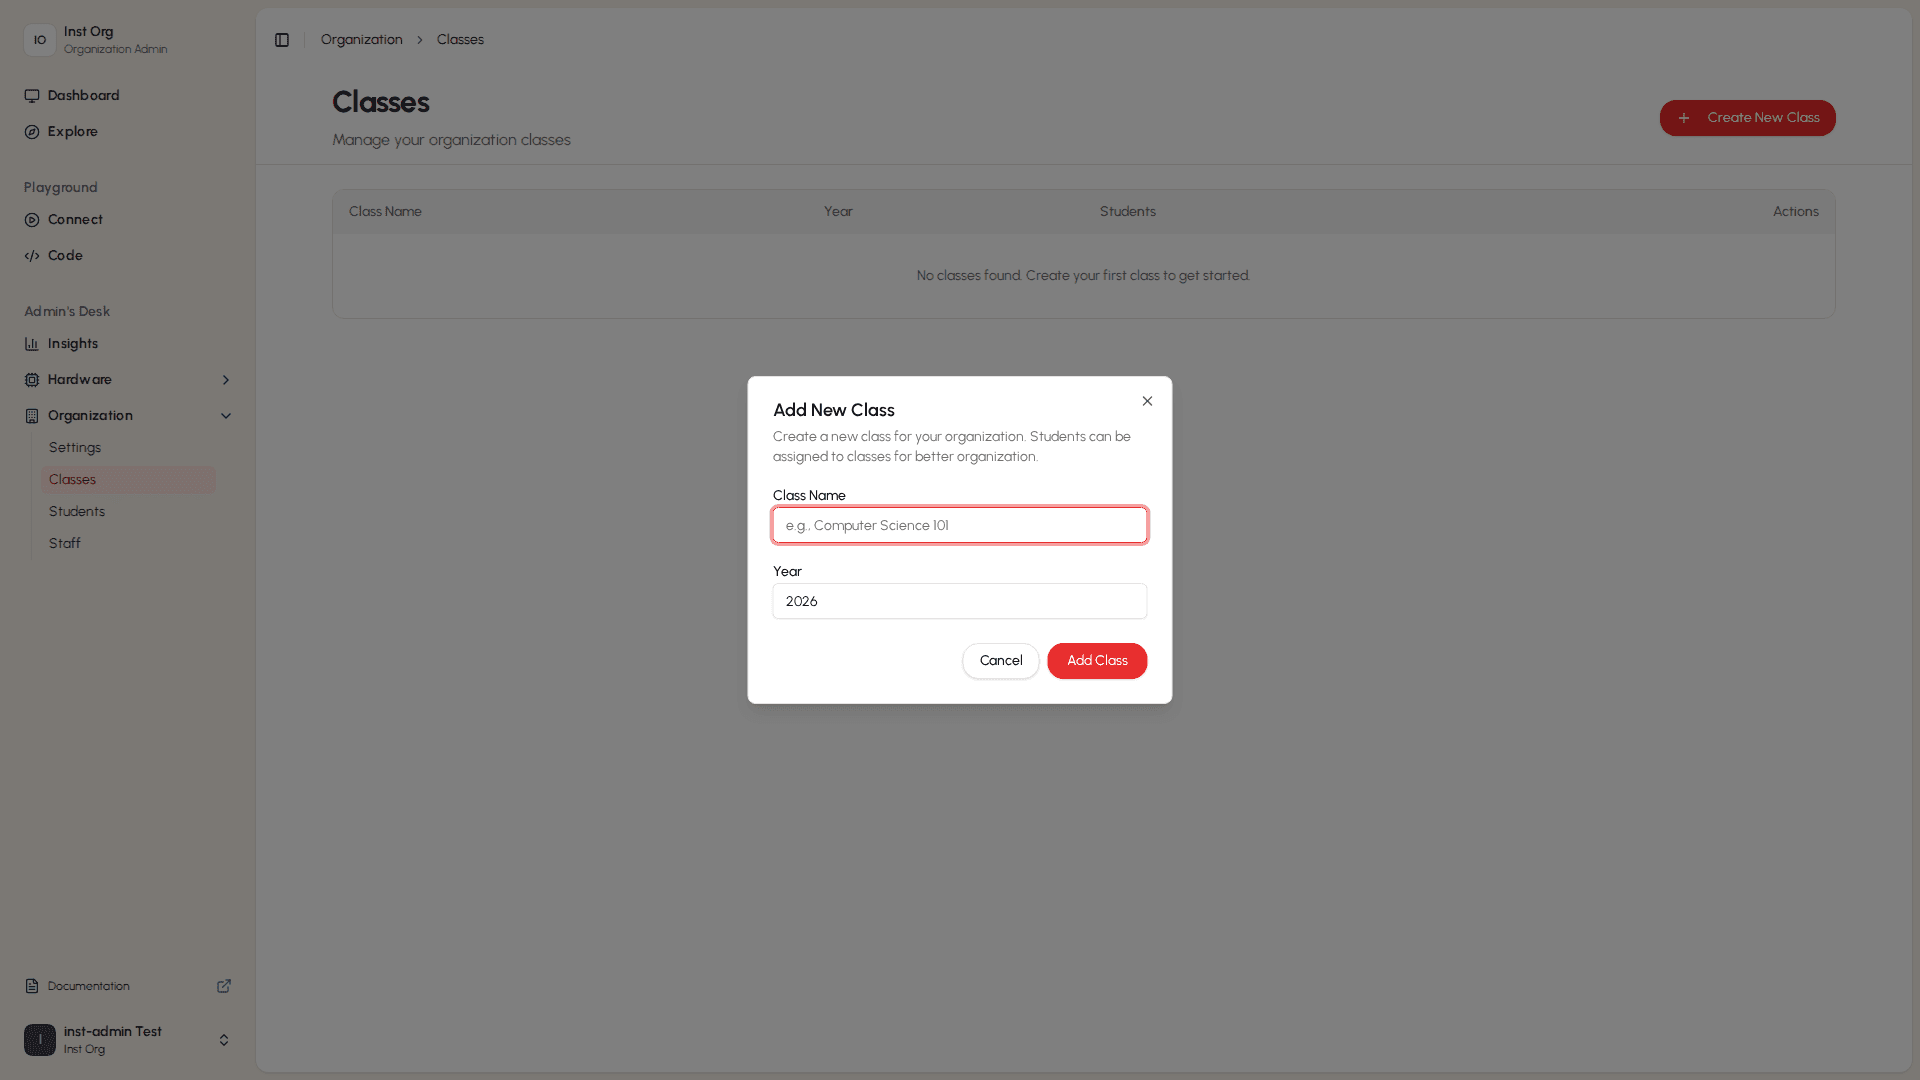Click the Hardware chip icon
The image size is (1920, 1080).
coord(32,380)
